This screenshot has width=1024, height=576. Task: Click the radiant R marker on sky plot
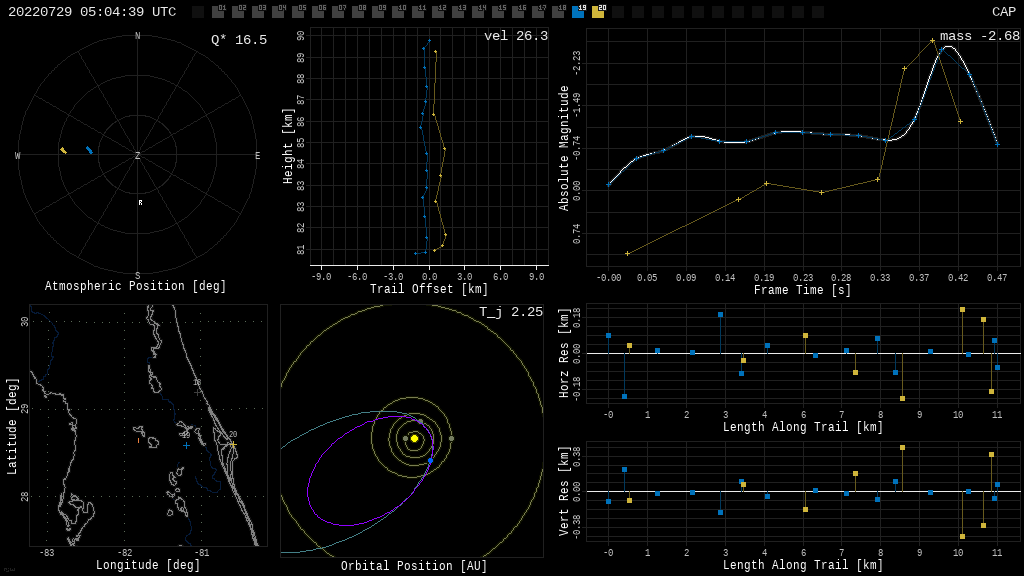(x=140, y=203)
